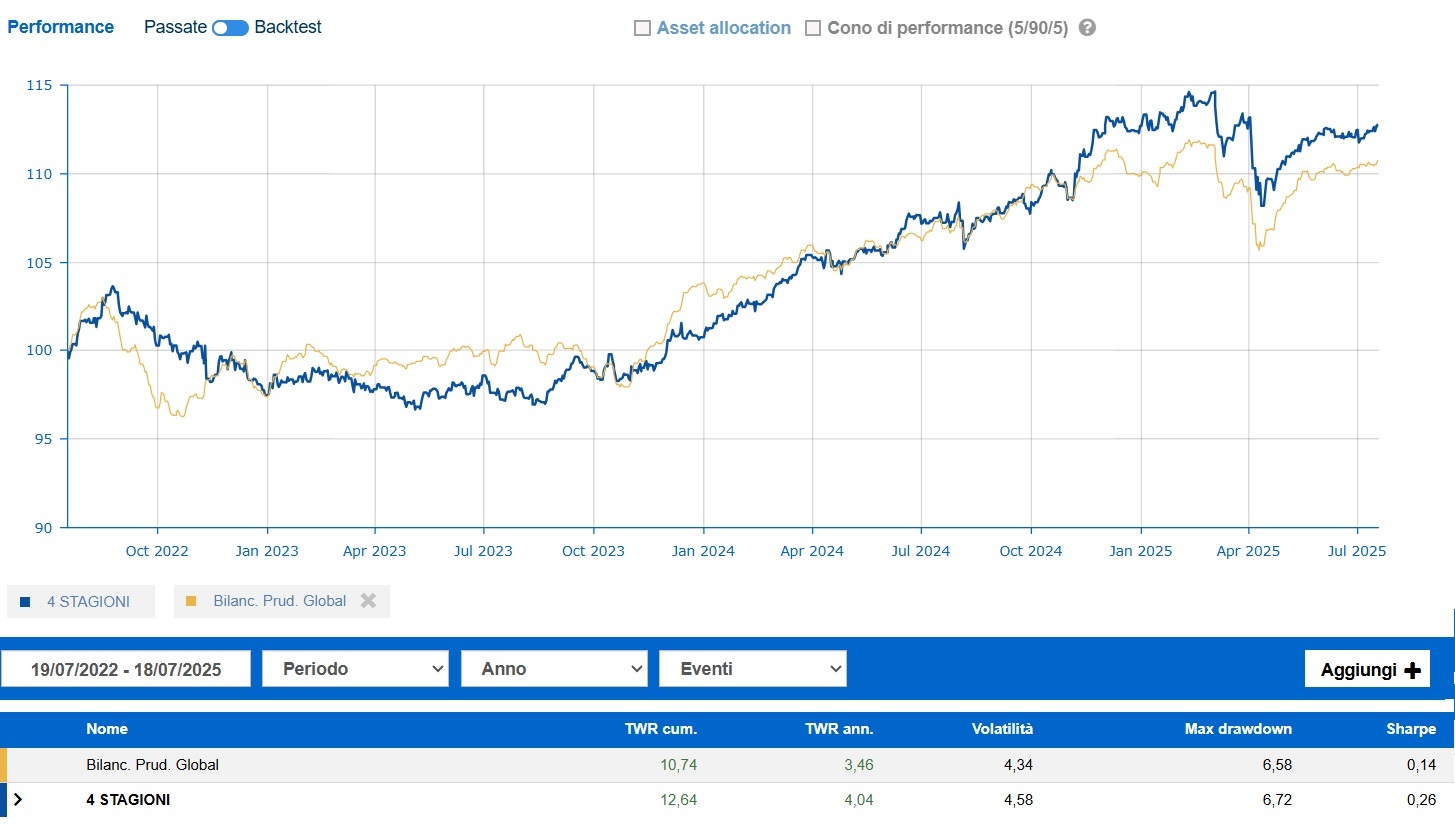The height and width of the screenshot is (838, 1455).
Task: Open the Periodo dropdown
Action: [x=355, y=669]
